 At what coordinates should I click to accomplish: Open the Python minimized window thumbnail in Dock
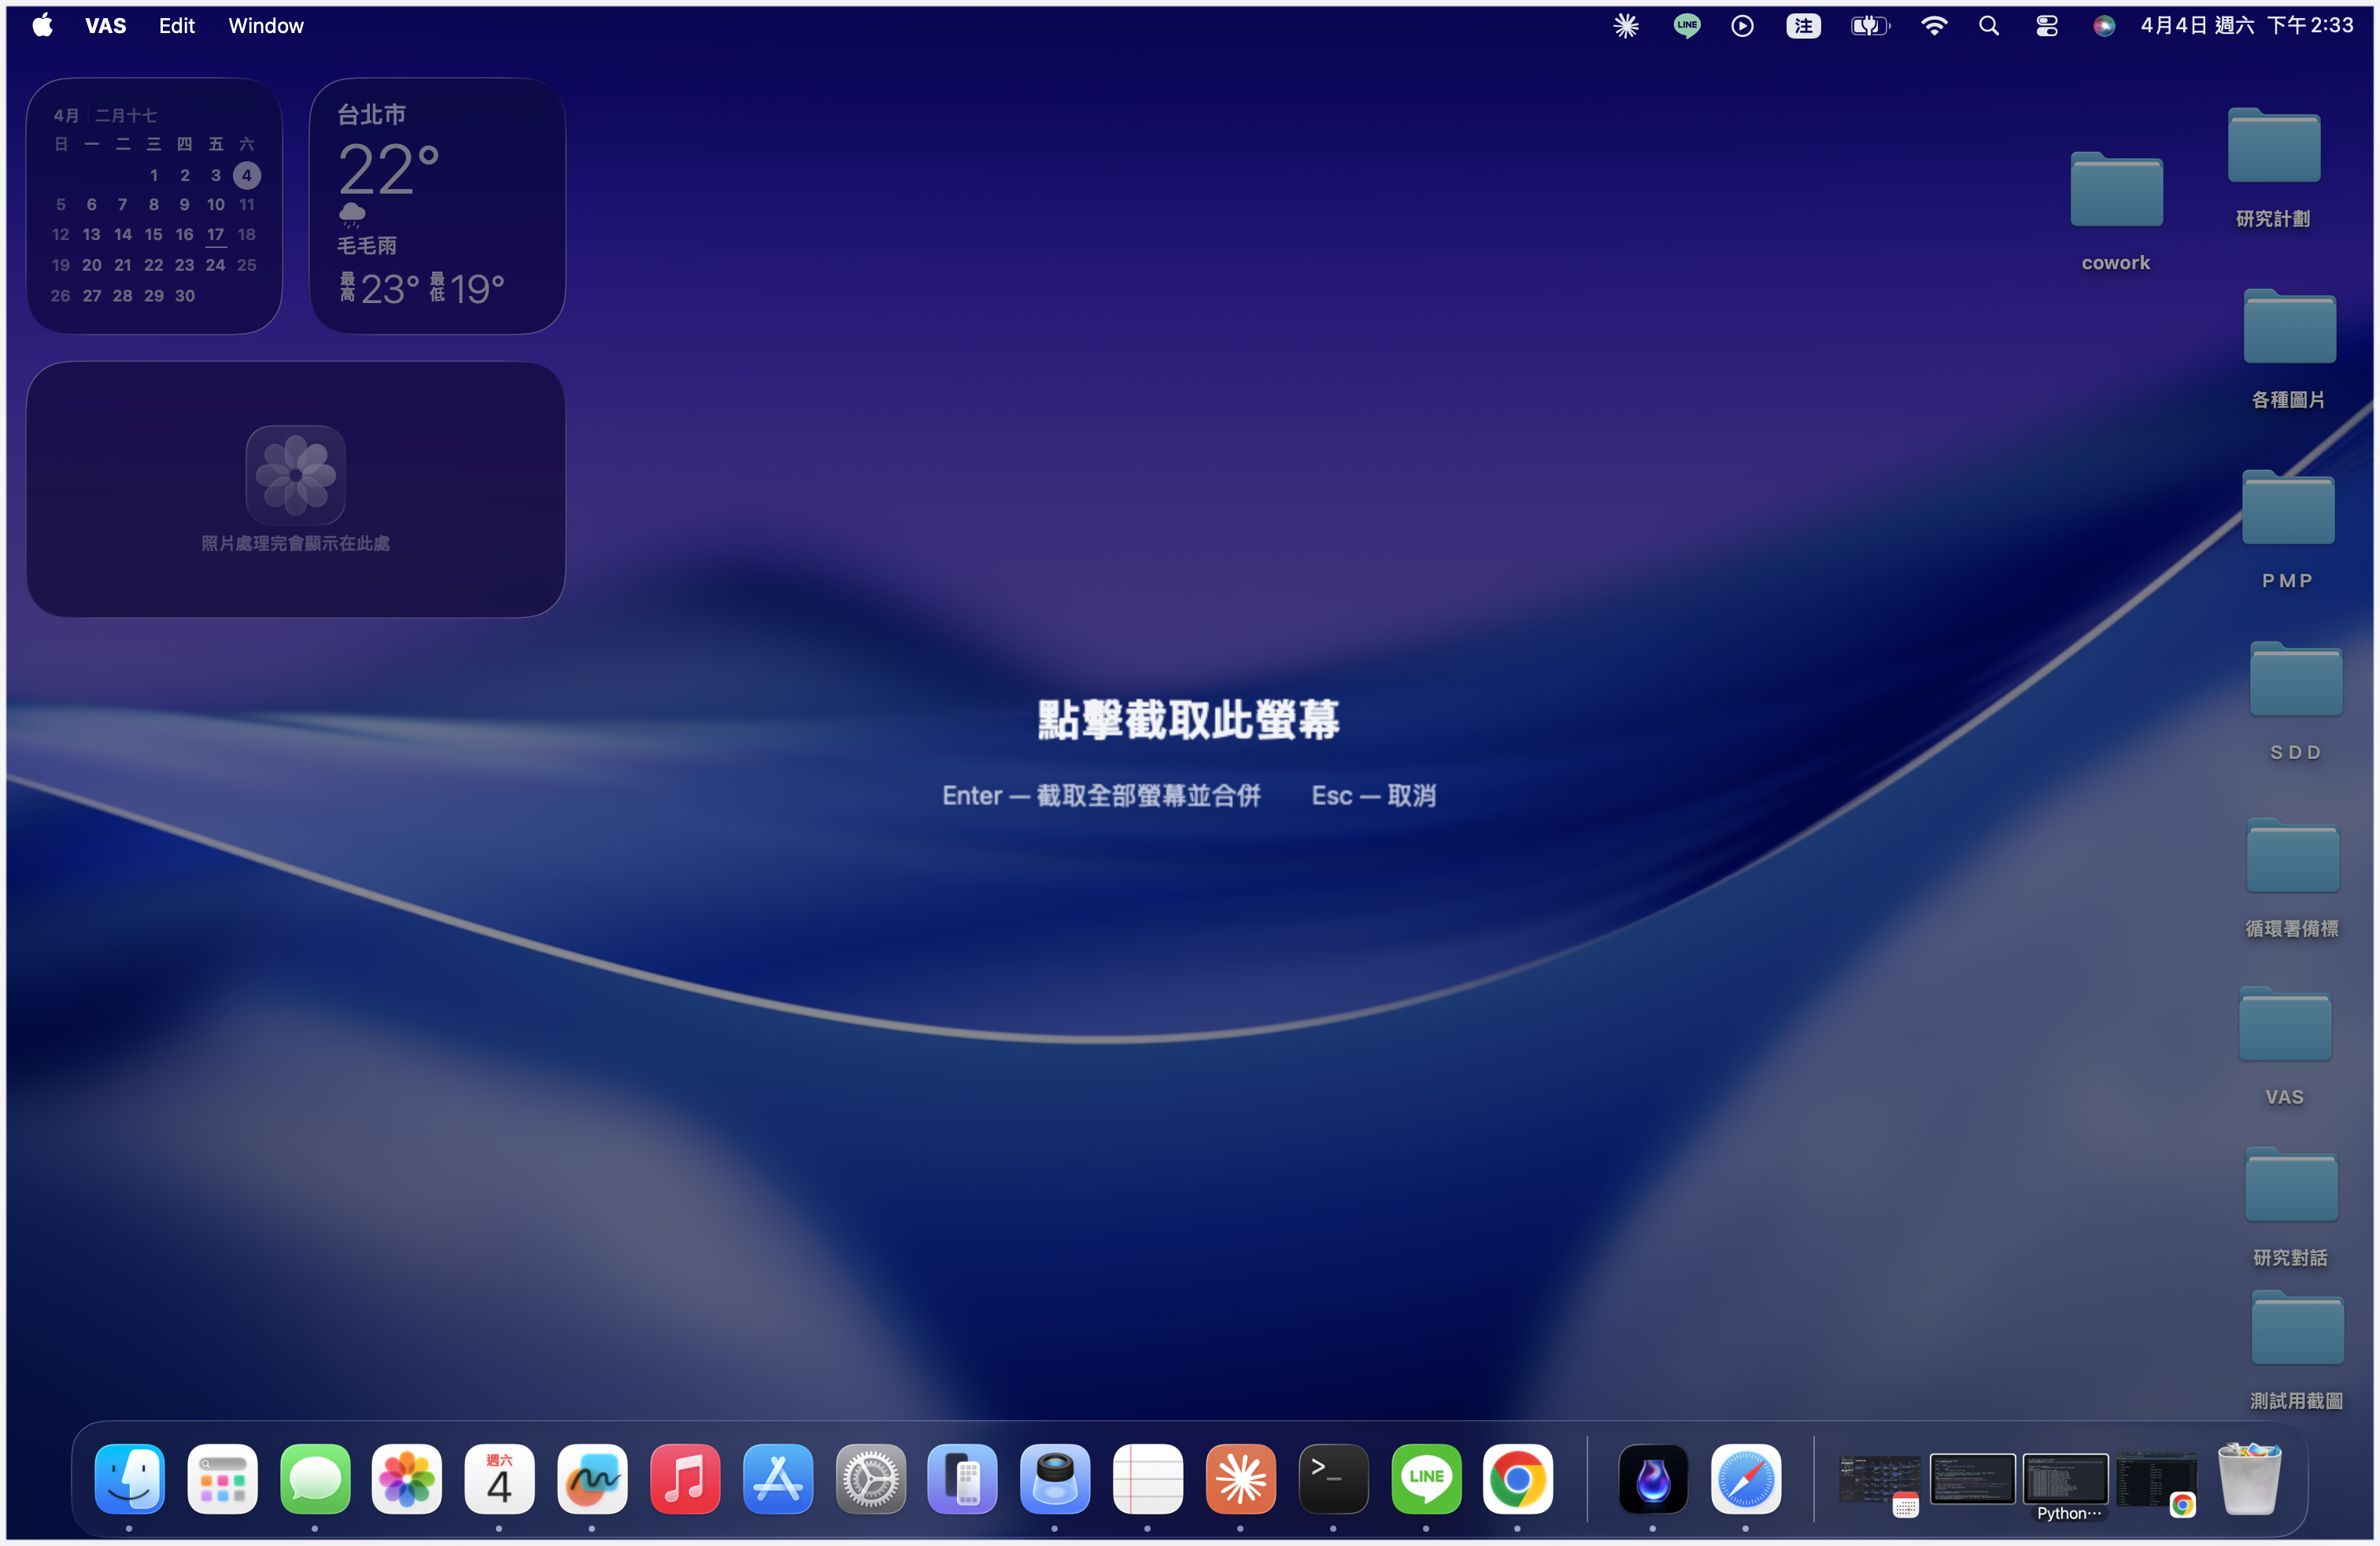click(2065, 1480)
